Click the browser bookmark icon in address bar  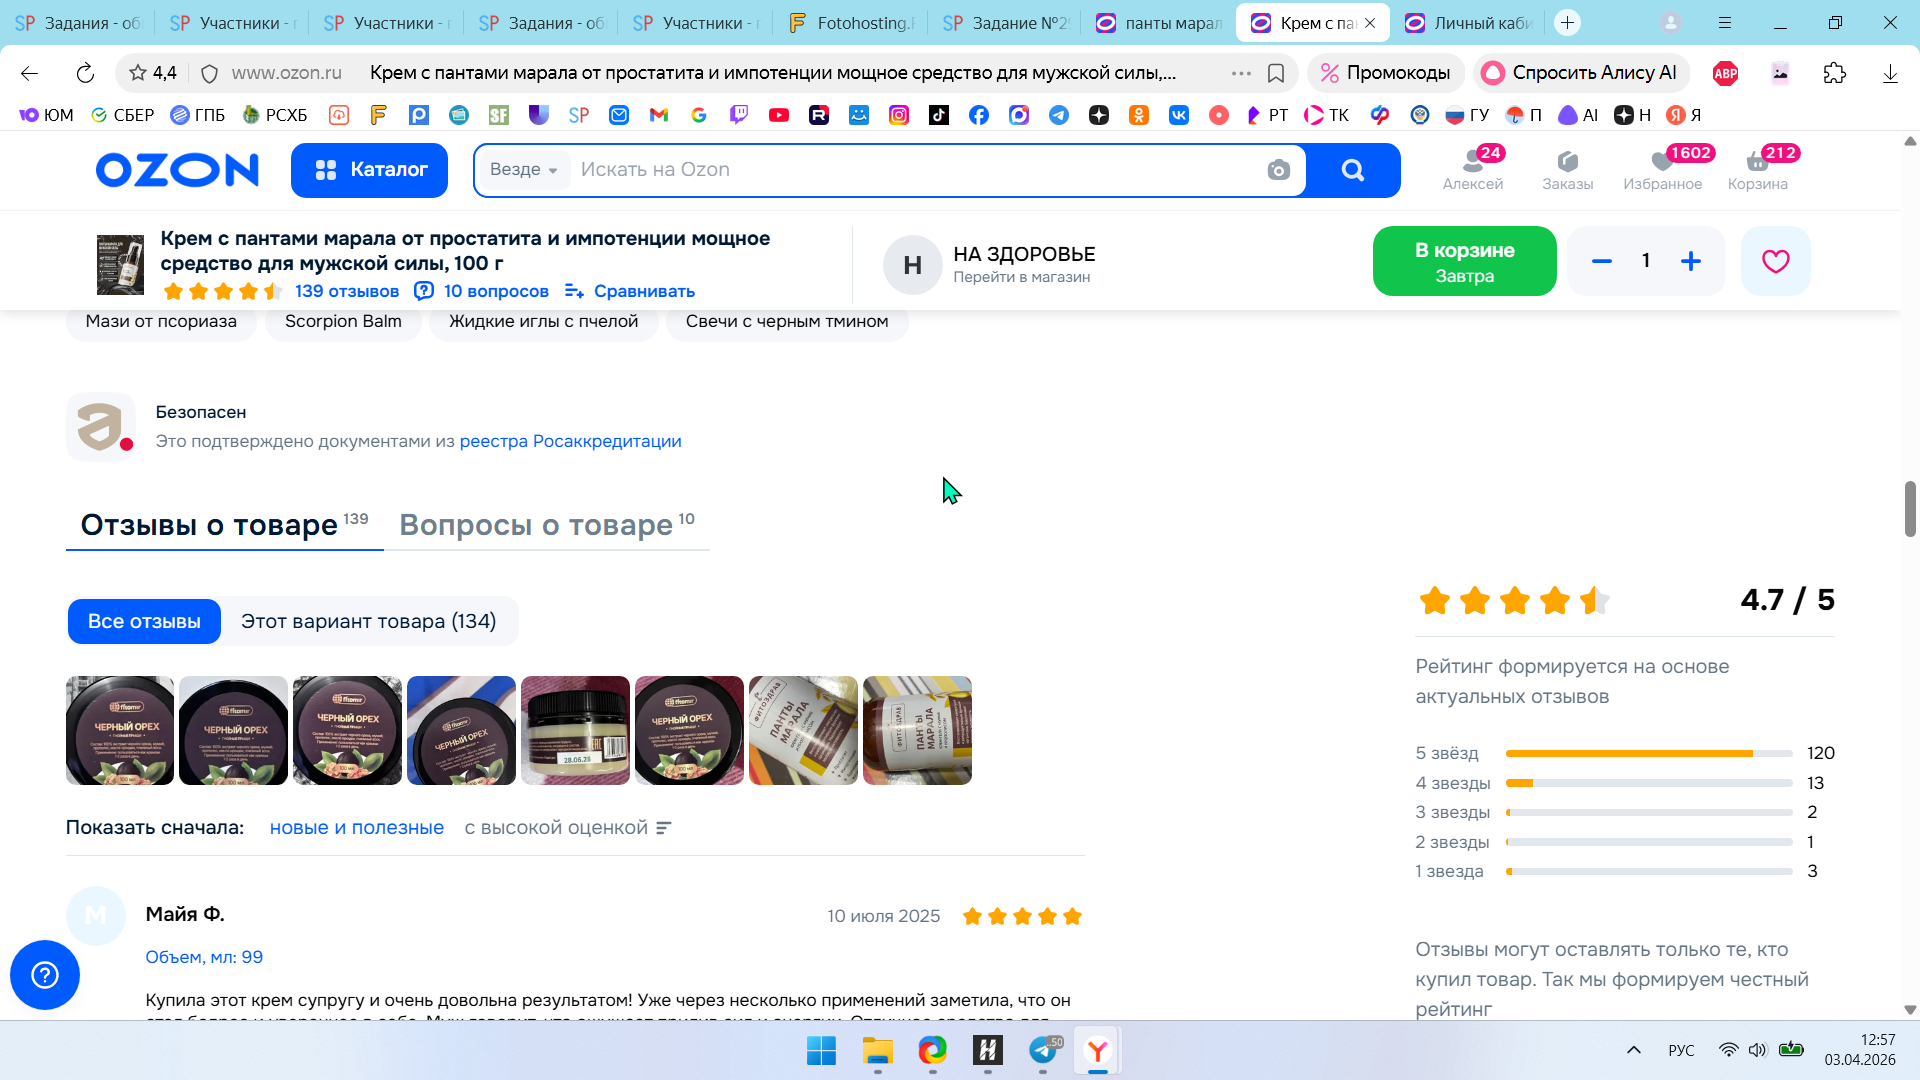tap(1276, 73)
